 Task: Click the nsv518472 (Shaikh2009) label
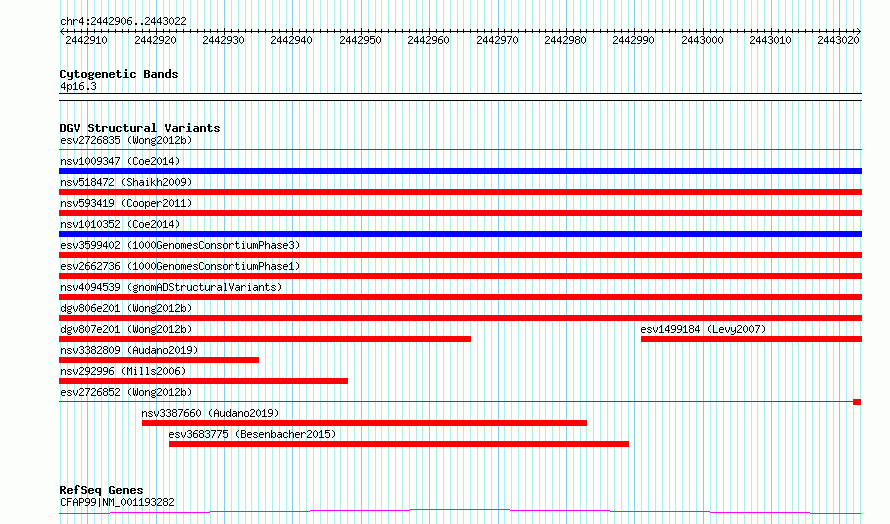click(126, 182)
